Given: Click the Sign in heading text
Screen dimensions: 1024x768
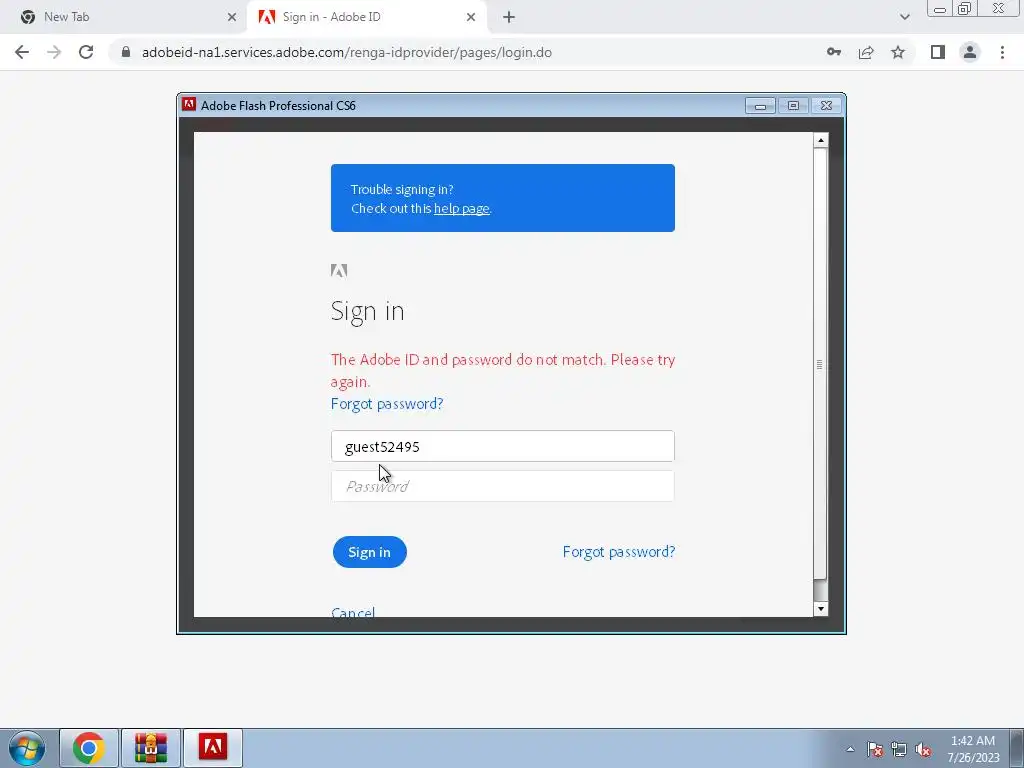Looking at the screenshot, I should (367, 312).
